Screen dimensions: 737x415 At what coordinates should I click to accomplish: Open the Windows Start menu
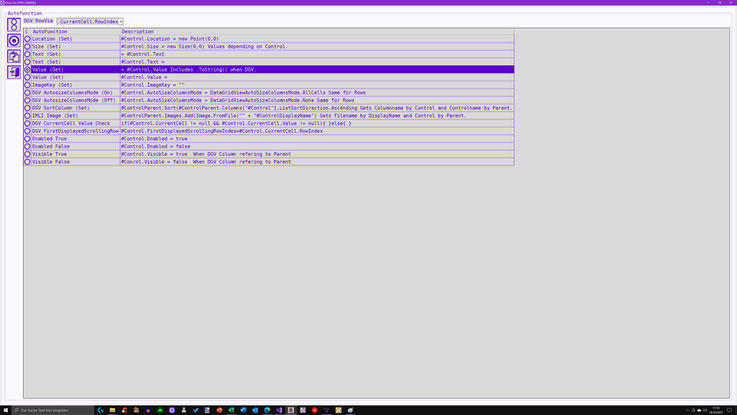(6, 410)
